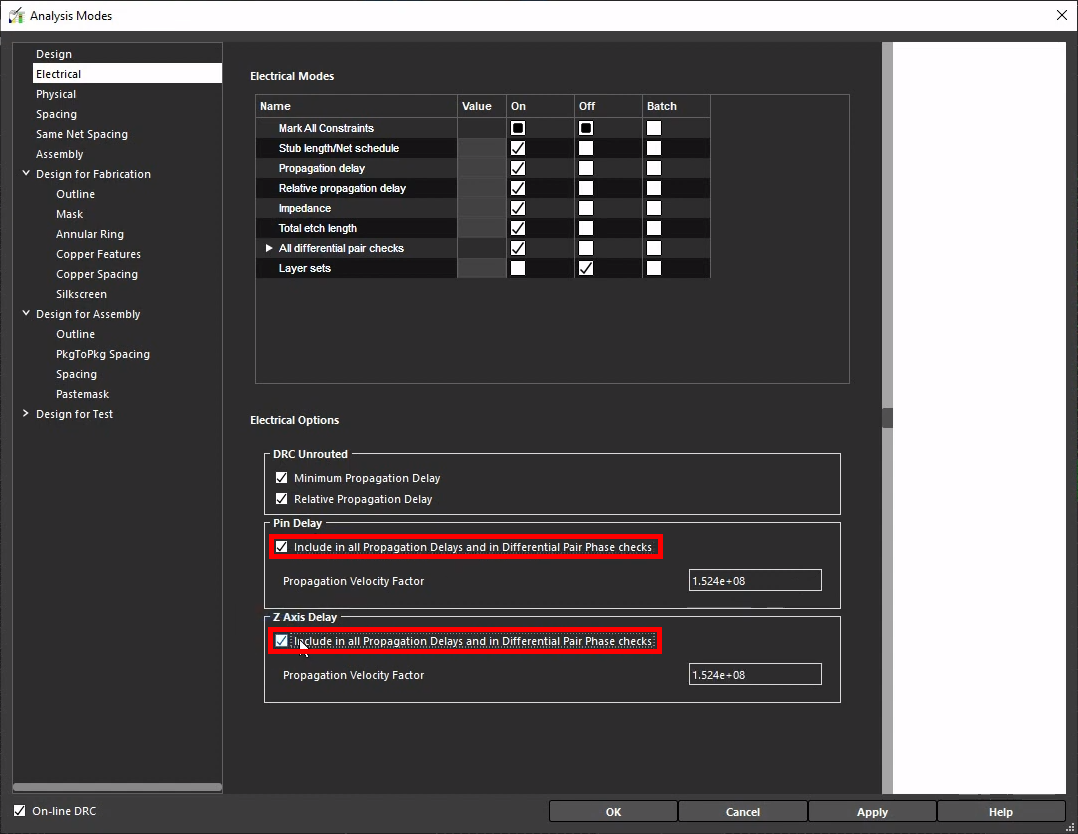This screenshot has width=1078, height=834.
Task: Uncheck Pin Delay include in propagation delays
Action: pos(281,547)
